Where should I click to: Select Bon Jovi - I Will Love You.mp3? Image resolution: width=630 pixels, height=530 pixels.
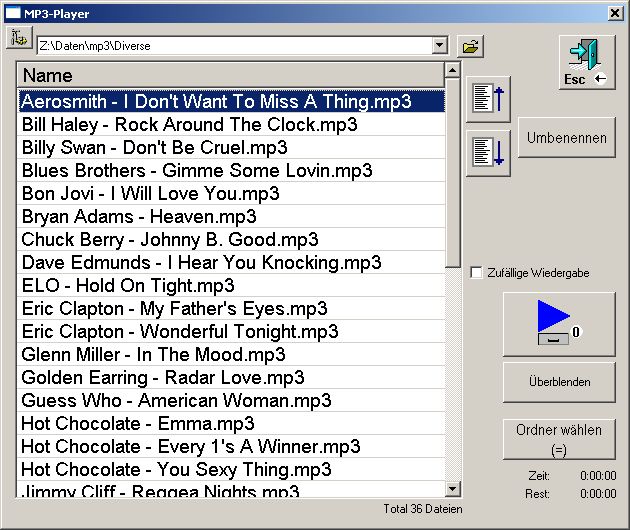tap(231, 193)
